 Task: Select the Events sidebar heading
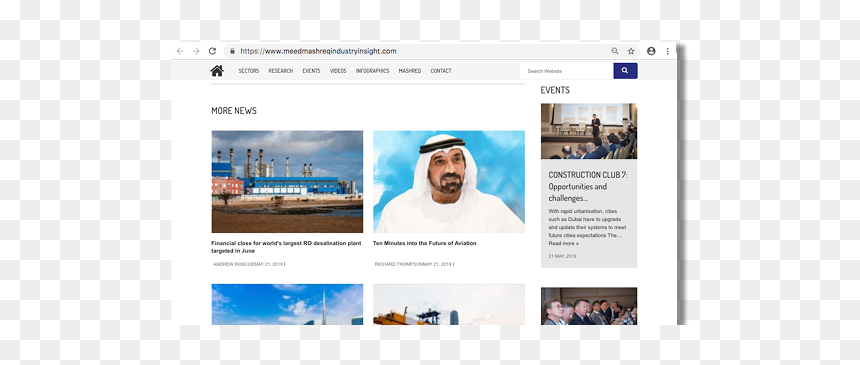click(x=555, y=90)
